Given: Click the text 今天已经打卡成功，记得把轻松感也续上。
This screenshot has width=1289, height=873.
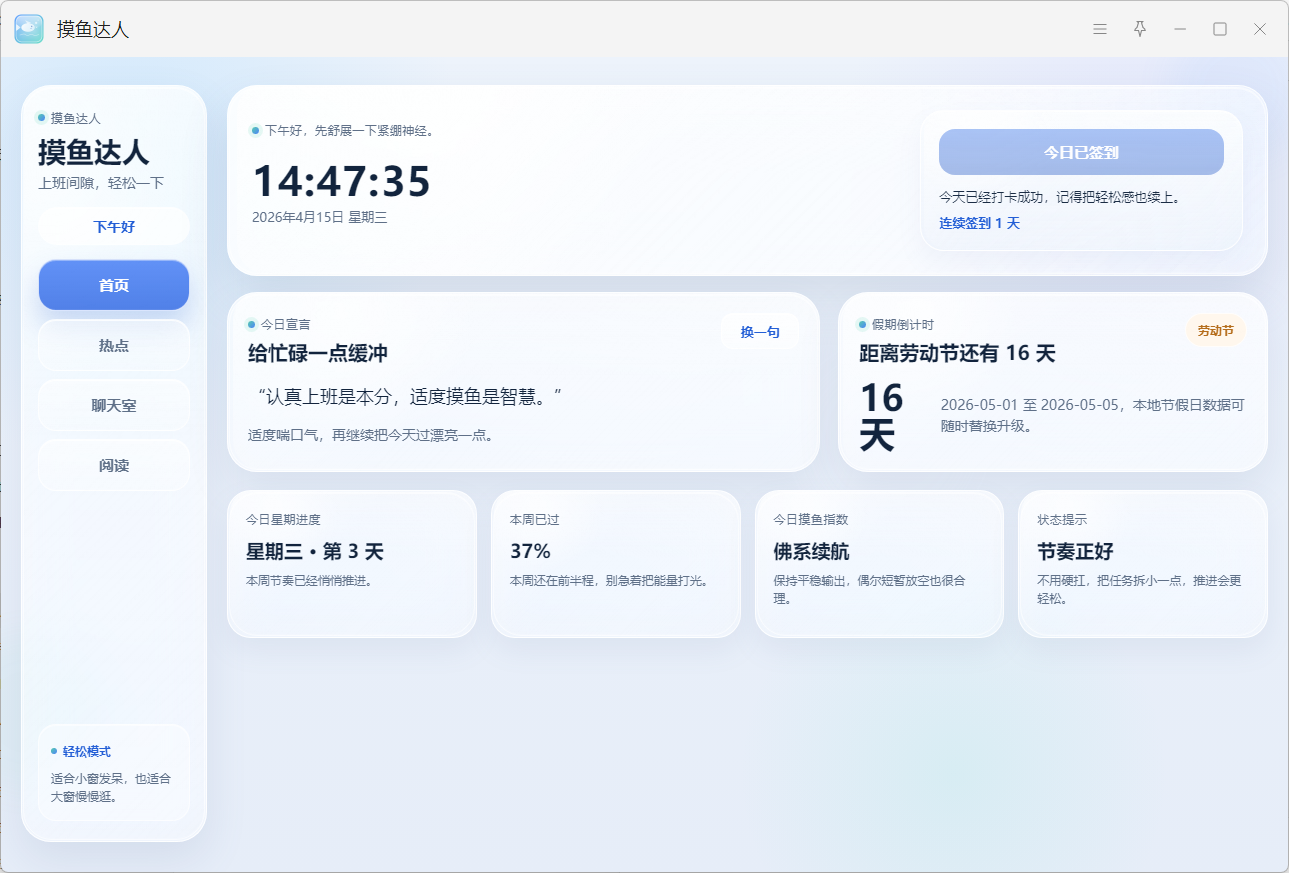Looking at the screenshot, I should coord(1060,197).
